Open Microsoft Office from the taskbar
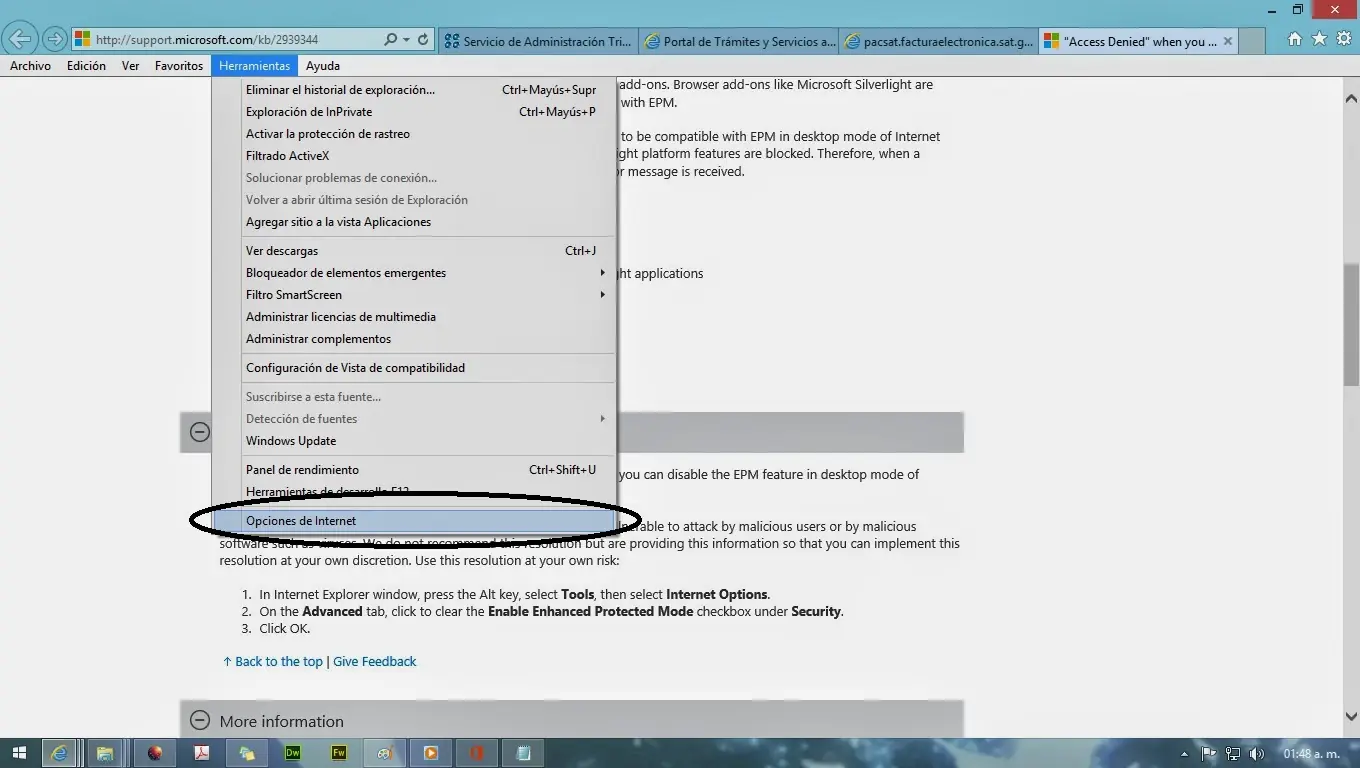Image resolution: width=1360 pixels, height=768 pixels. tap(477, 753)
